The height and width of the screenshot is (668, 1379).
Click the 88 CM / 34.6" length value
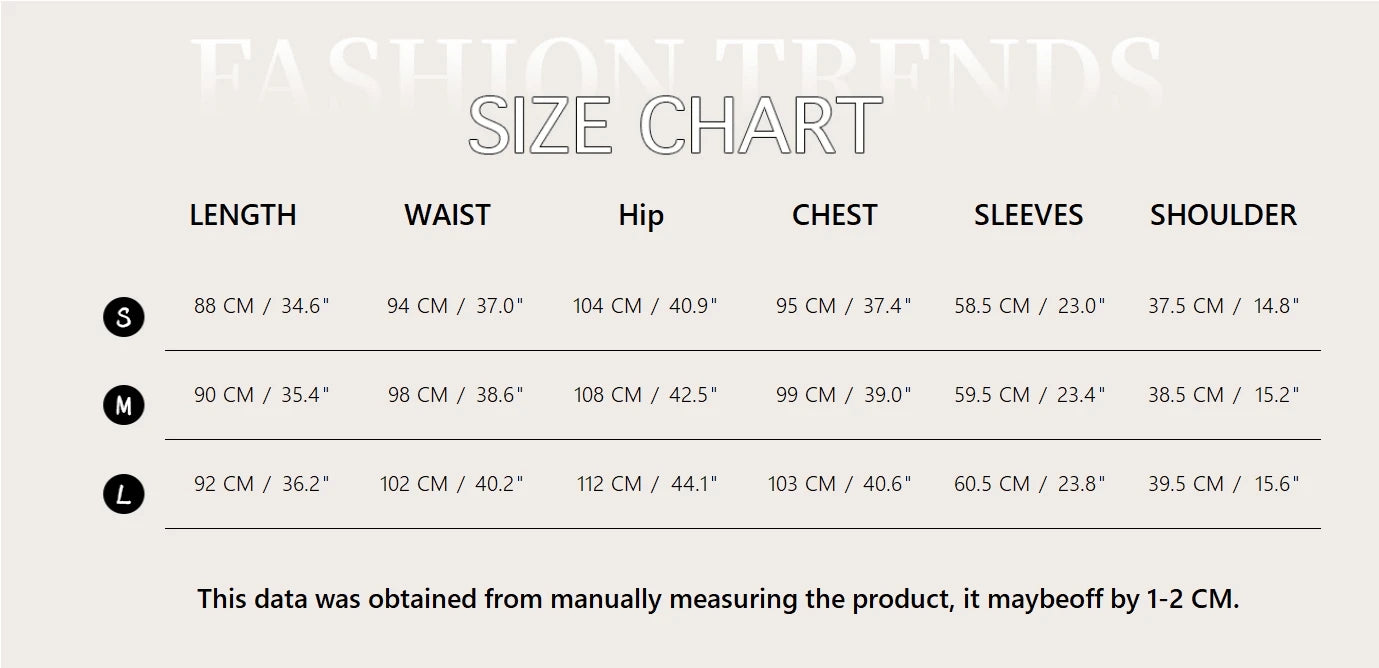pyautogui.click(x=261, y=306)
